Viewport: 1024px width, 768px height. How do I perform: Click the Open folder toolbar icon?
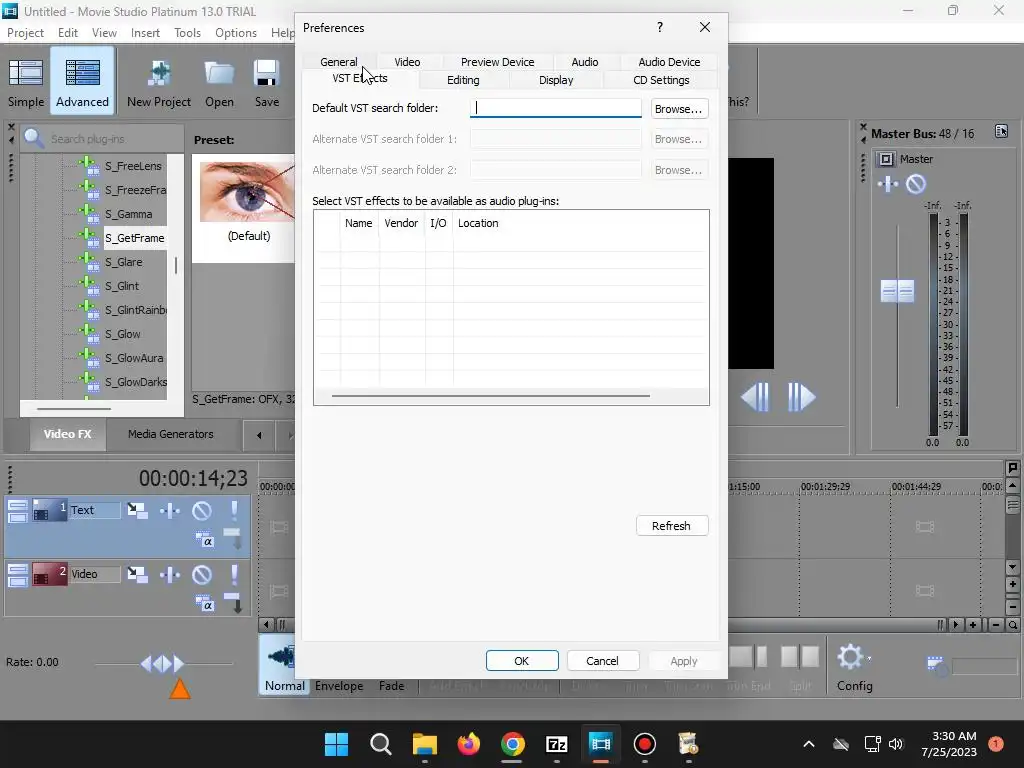click(x=219, y=73)
